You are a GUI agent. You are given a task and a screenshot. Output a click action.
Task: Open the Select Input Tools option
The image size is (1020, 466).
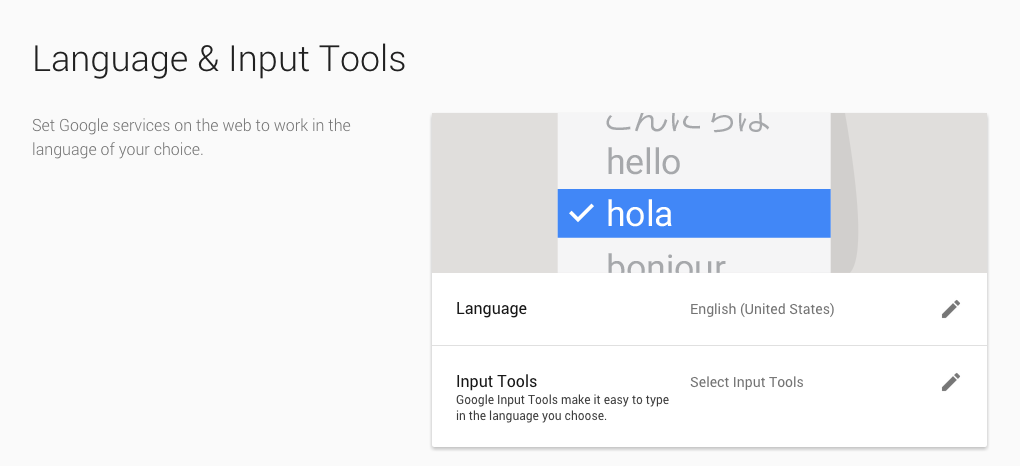pyautogui.click(x=746, y=382)
